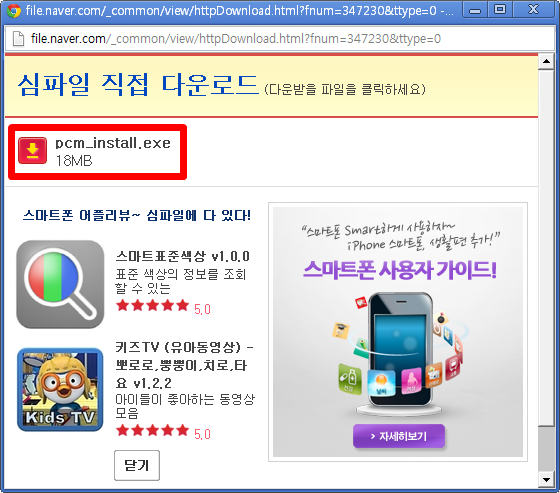Click 표준 색상의 정보를 조회 description text

180,281
